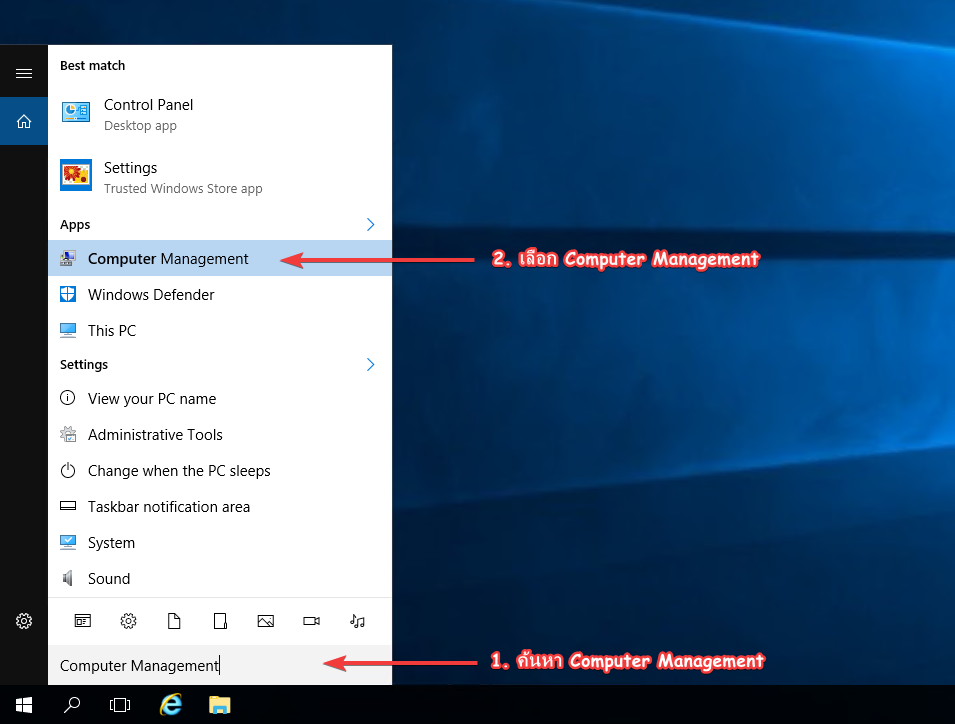955x724 pixels.
Task: Select Computer Management in Apps results
Action: [x=220, y=259]
